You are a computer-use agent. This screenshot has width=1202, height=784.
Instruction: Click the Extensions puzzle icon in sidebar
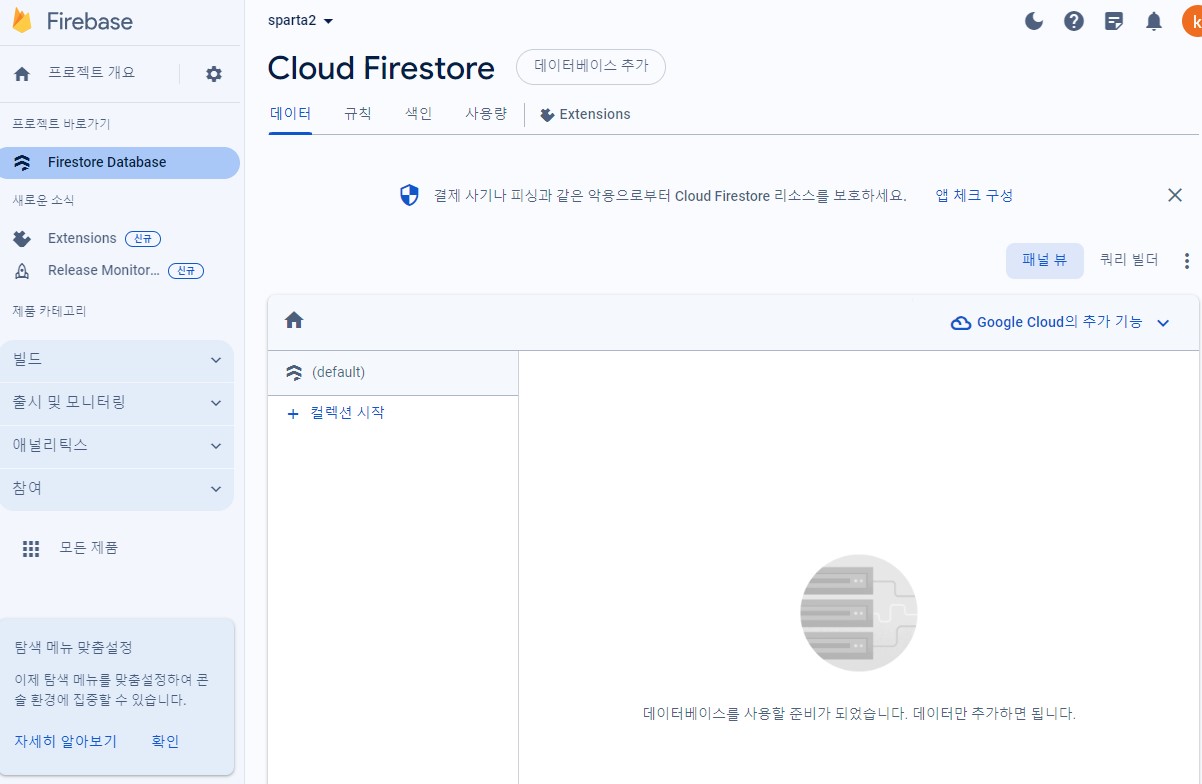click(x=22, y=238)
